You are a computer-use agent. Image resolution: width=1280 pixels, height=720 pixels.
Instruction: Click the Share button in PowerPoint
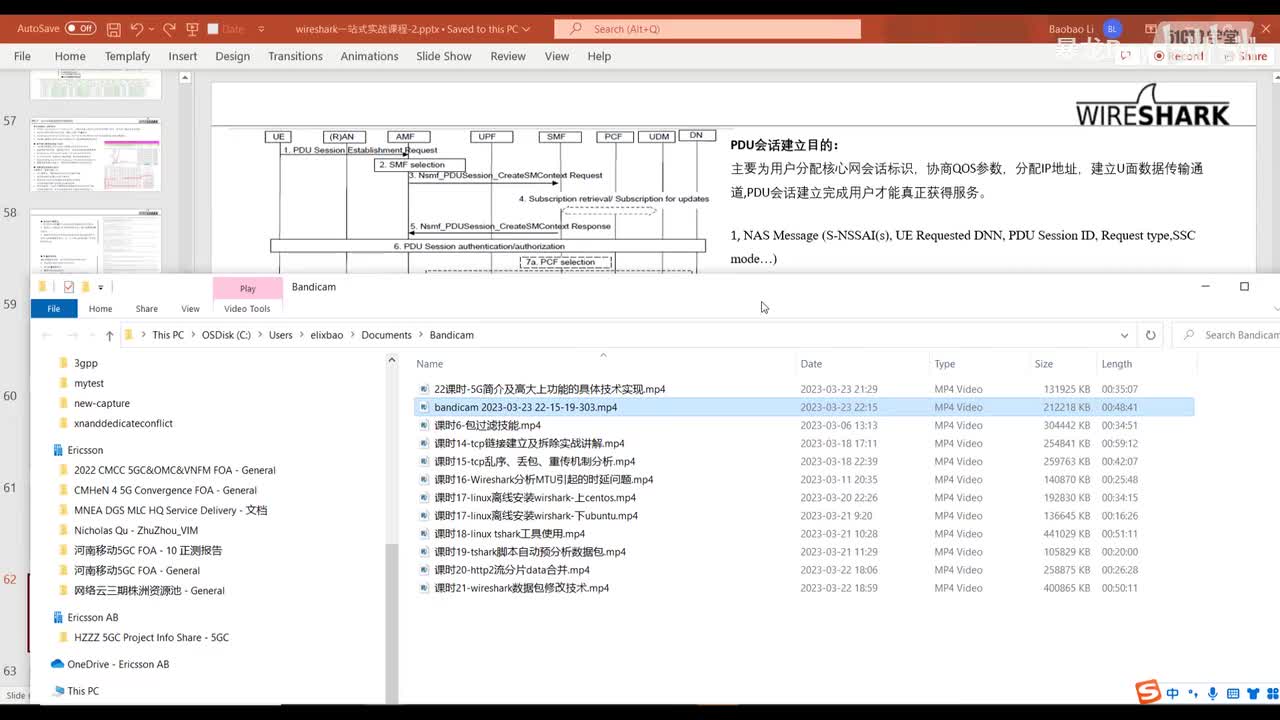1244,56
